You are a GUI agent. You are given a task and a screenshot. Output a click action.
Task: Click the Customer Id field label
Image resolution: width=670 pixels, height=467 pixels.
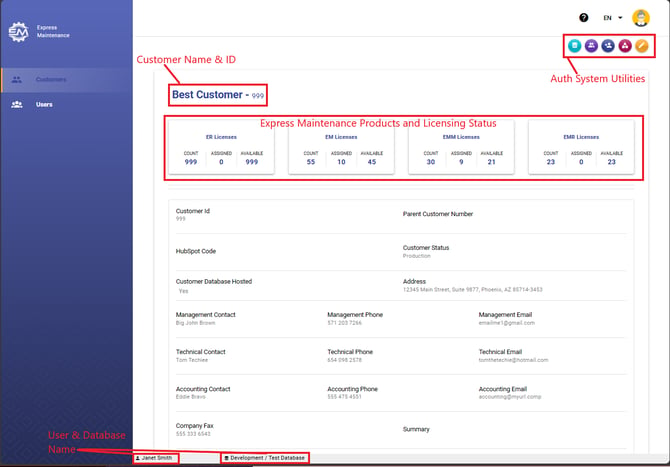[x=193, y=211]
